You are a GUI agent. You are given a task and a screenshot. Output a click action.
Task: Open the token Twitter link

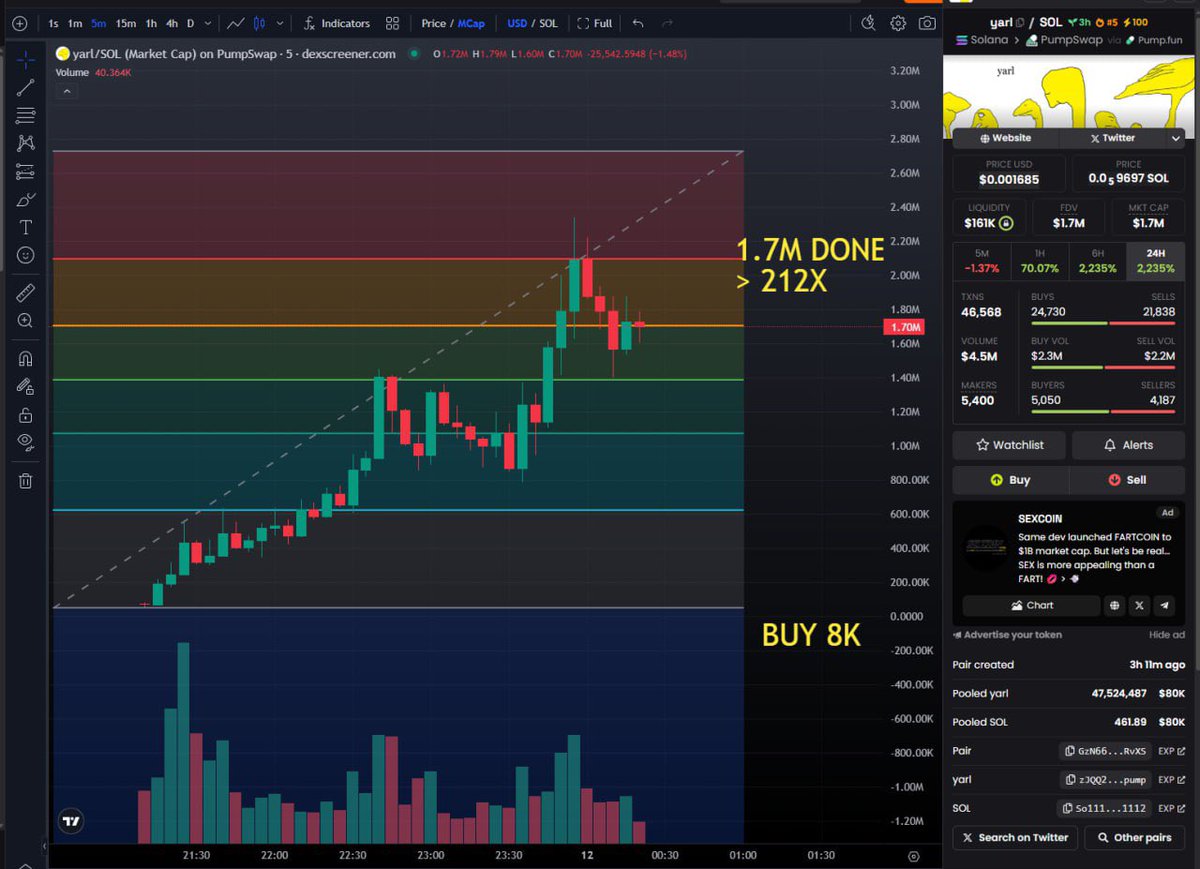point(1112,138)
